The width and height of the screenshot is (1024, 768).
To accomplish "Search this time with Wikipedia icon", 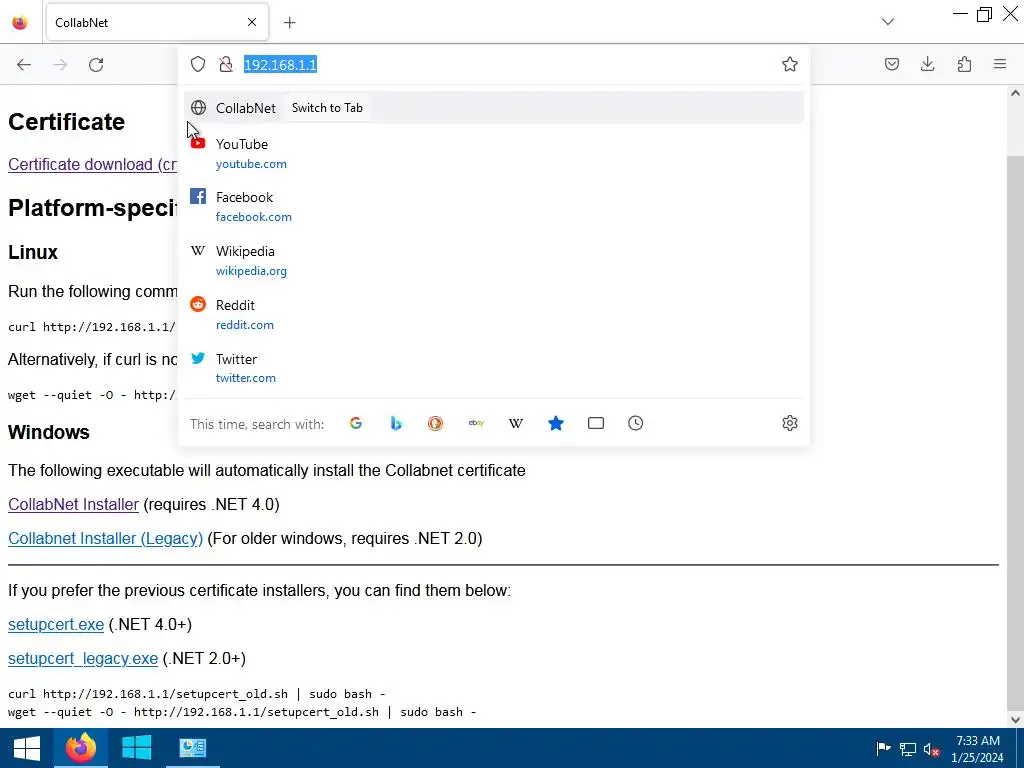I will [x=516, y=423].
